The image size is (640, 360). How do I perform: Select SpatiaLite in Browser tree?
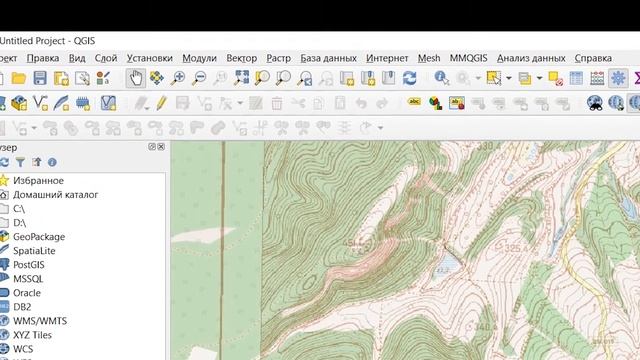pos(34,251)
